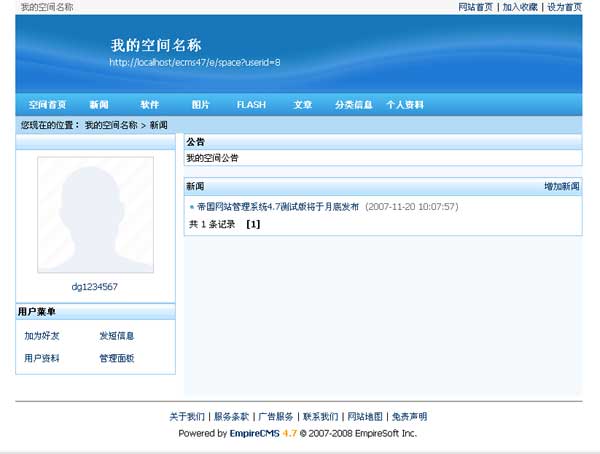Click the 免责声明 footer link
Screen dimensions: 600x454
point(409,417)
